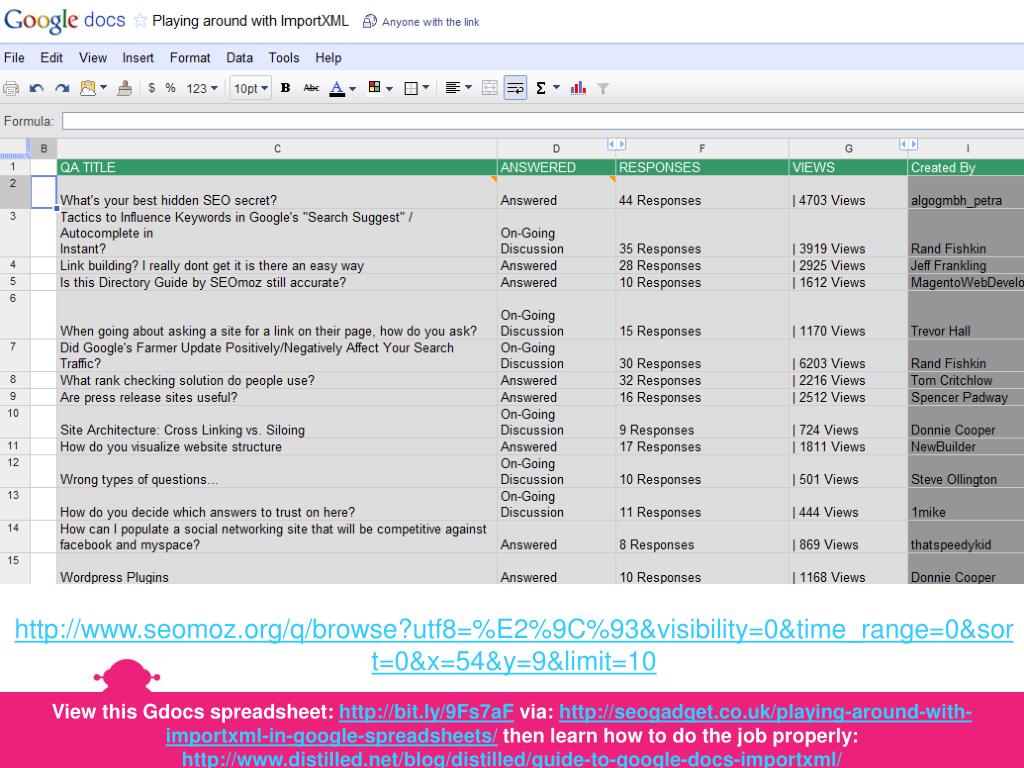The height and width of the screenshot is (768, 1024).
Task: Toggle the wrap text button
Action: pyautogui.click(x=515, y=88)
